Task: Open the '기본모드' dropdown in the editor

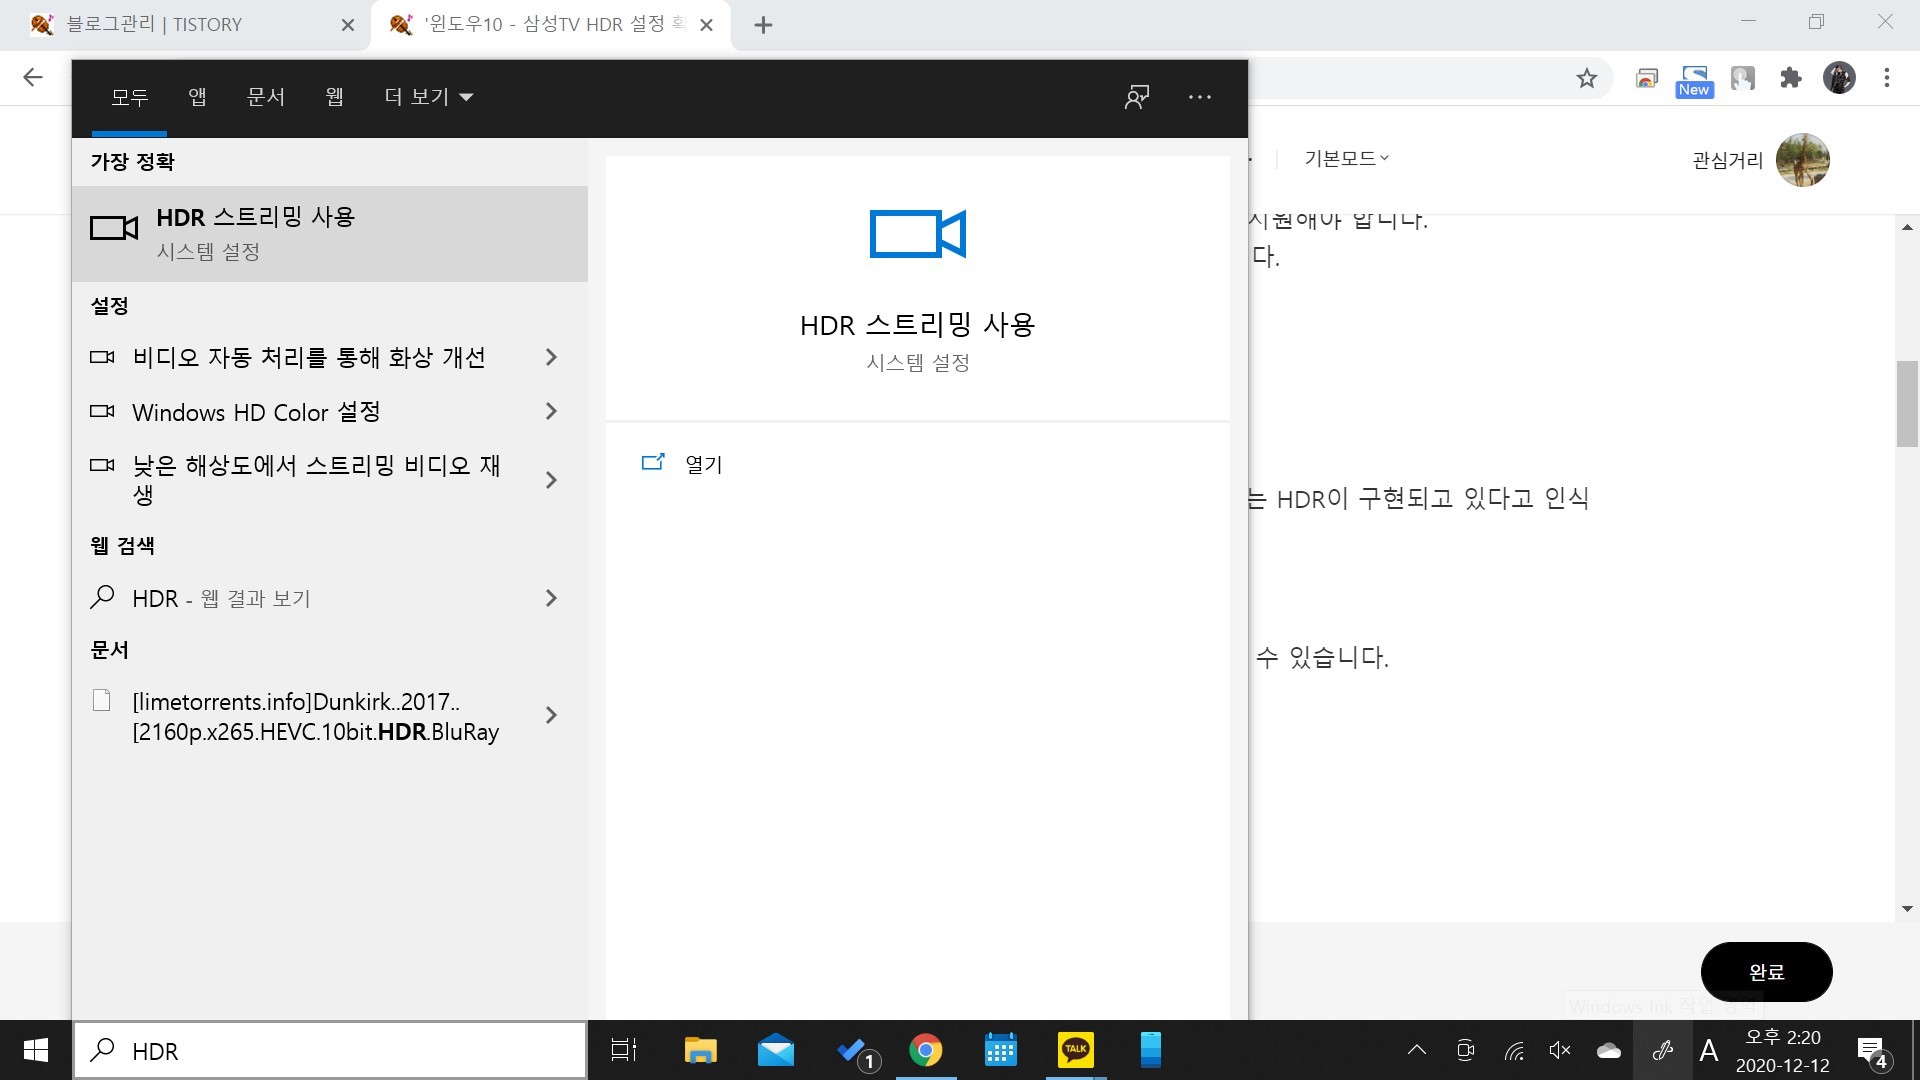Action: coord(1346,158)
